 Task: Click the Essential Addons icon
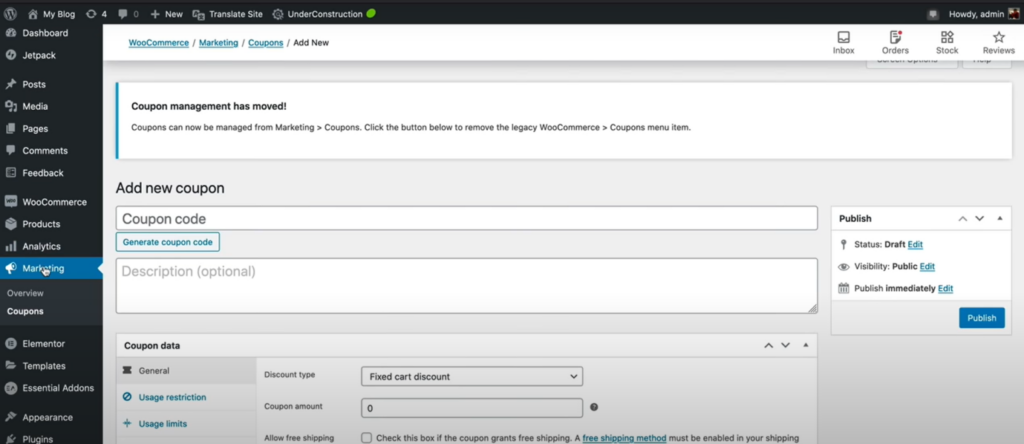(10, 388)
